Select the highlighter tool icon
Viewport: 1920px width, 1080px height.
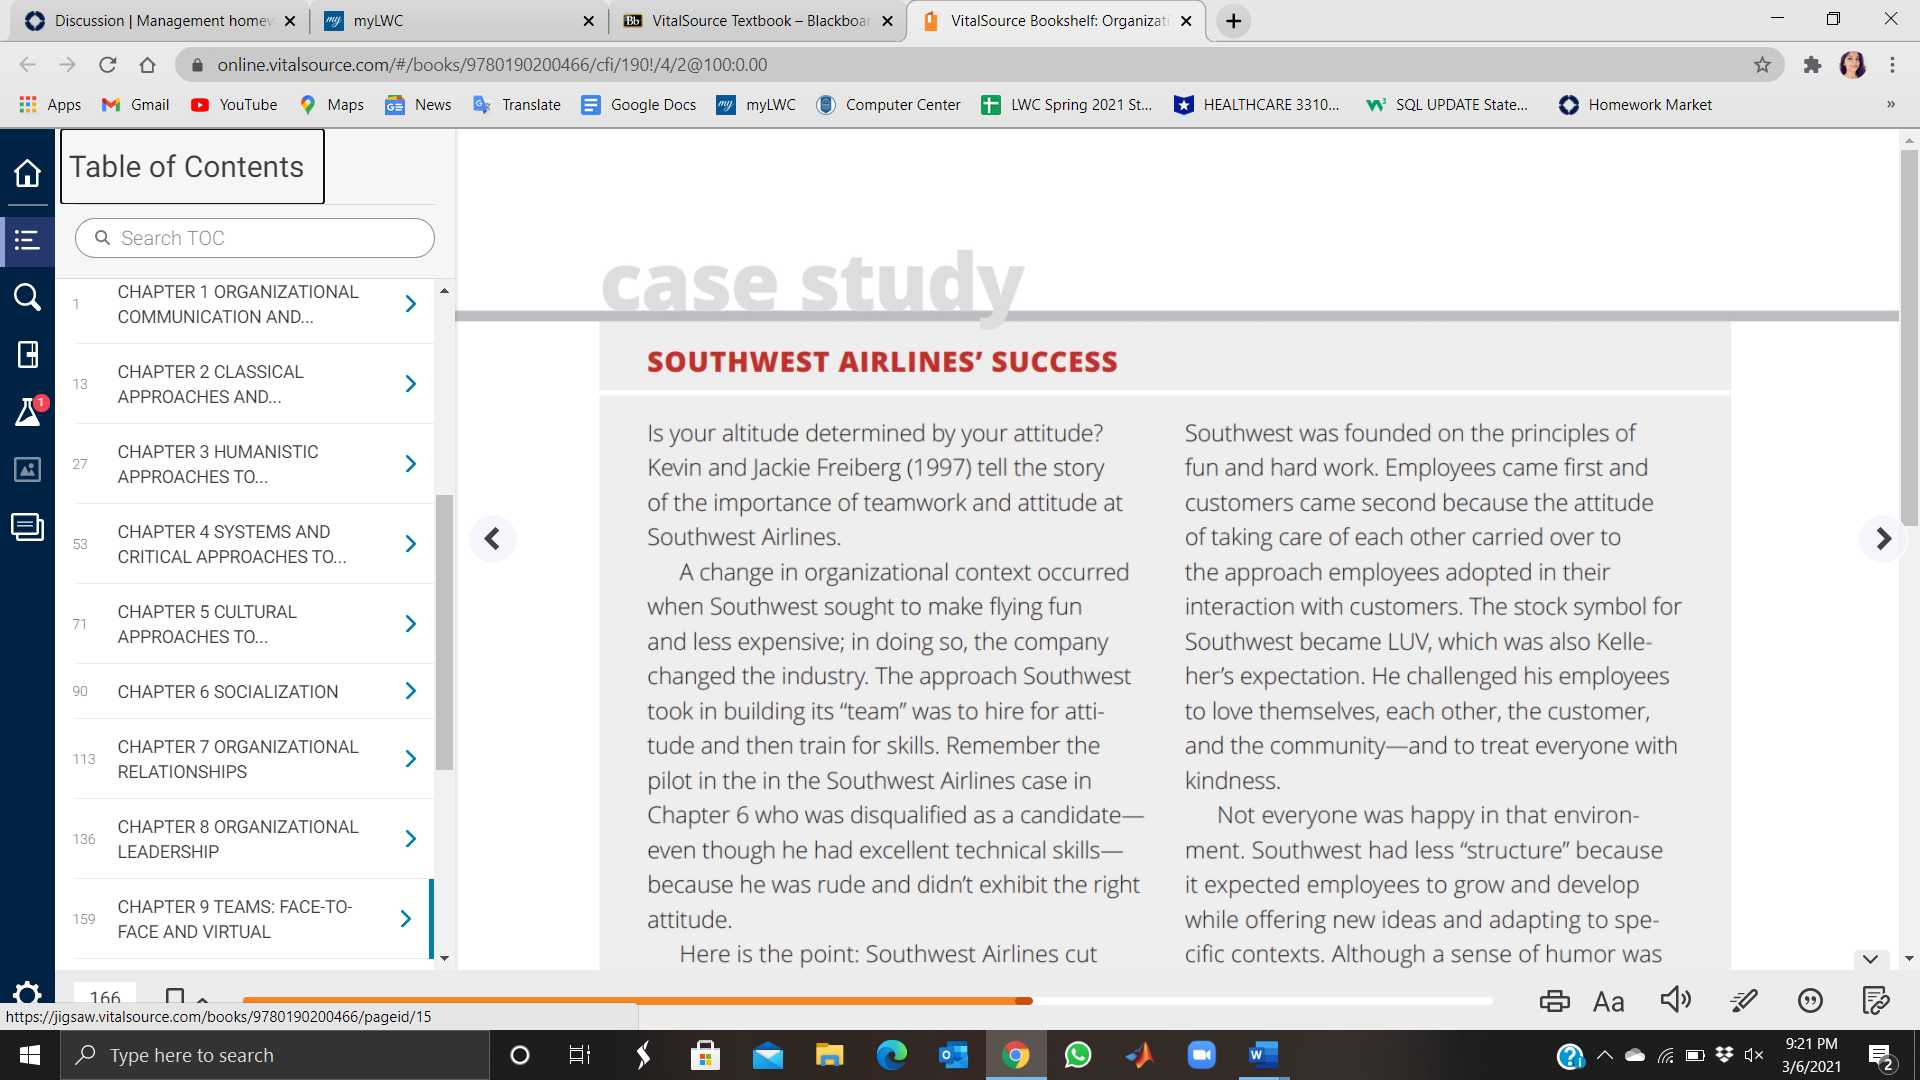click(1743, 1000)
